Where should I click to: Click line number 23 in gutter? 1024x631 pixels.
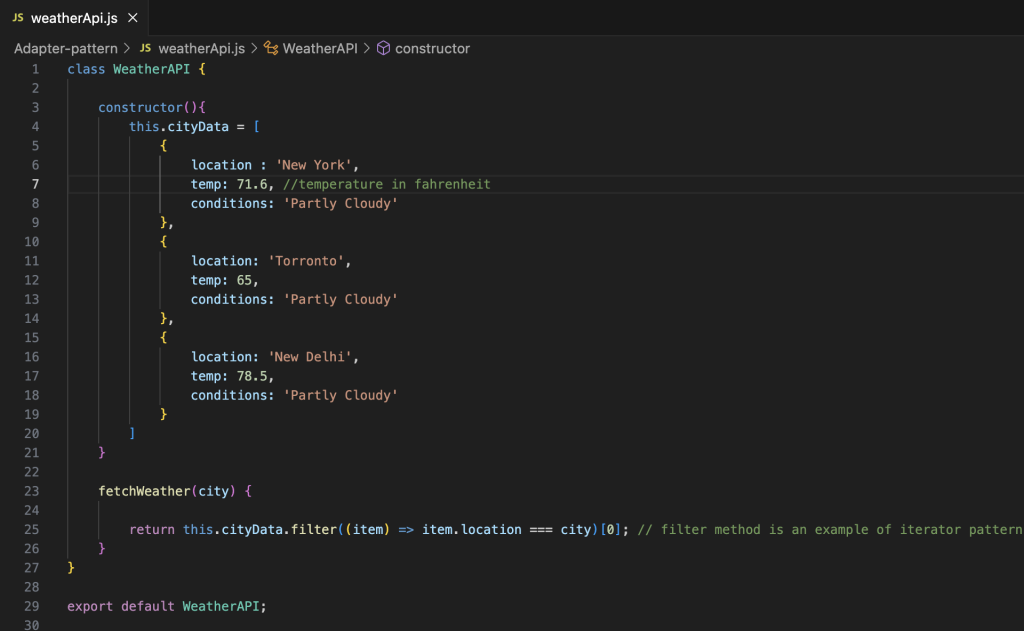(x=32, y=491)
